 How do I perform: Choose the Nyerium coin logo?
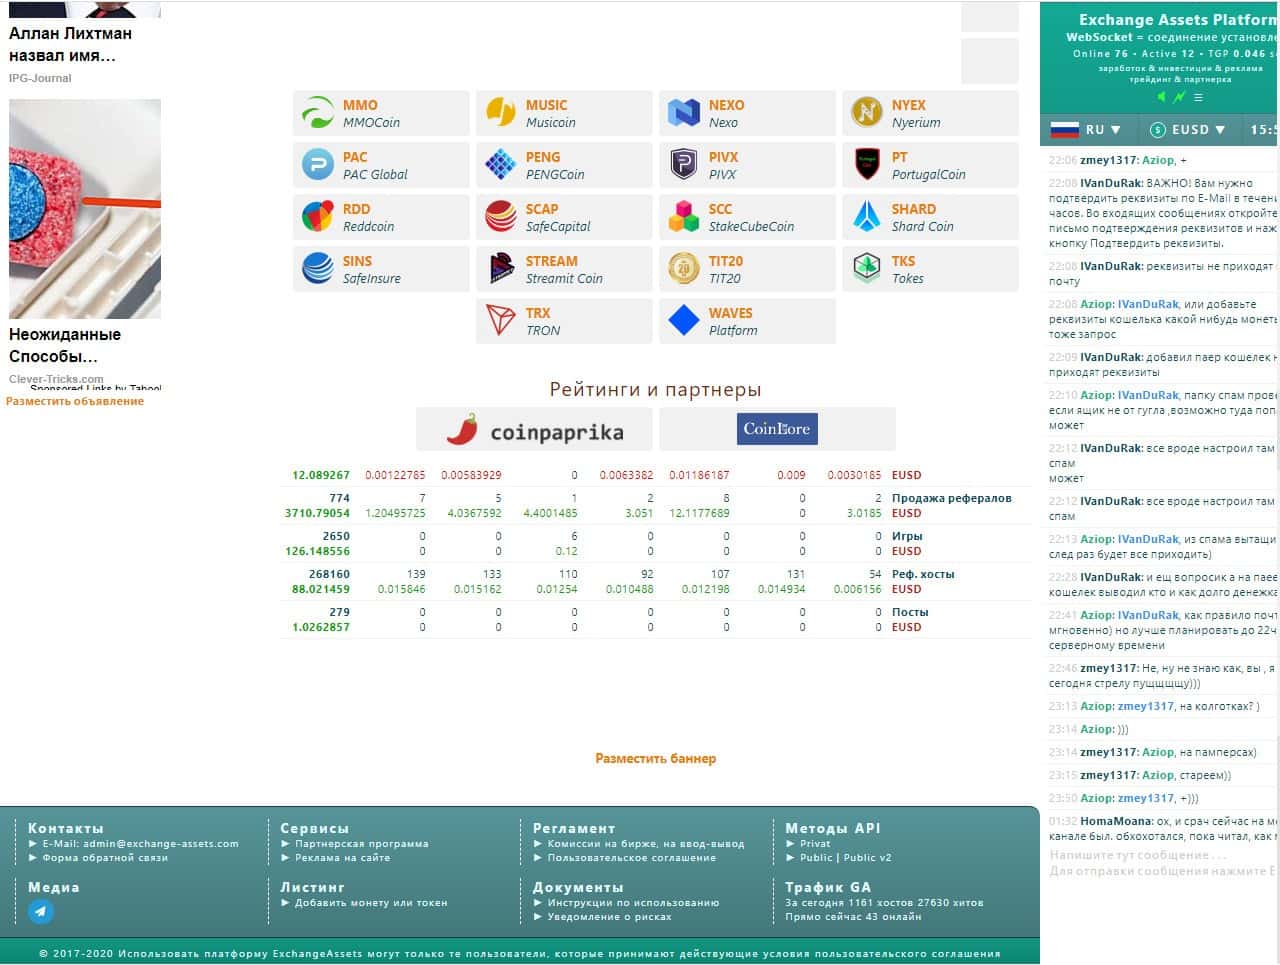coord(867,113)
